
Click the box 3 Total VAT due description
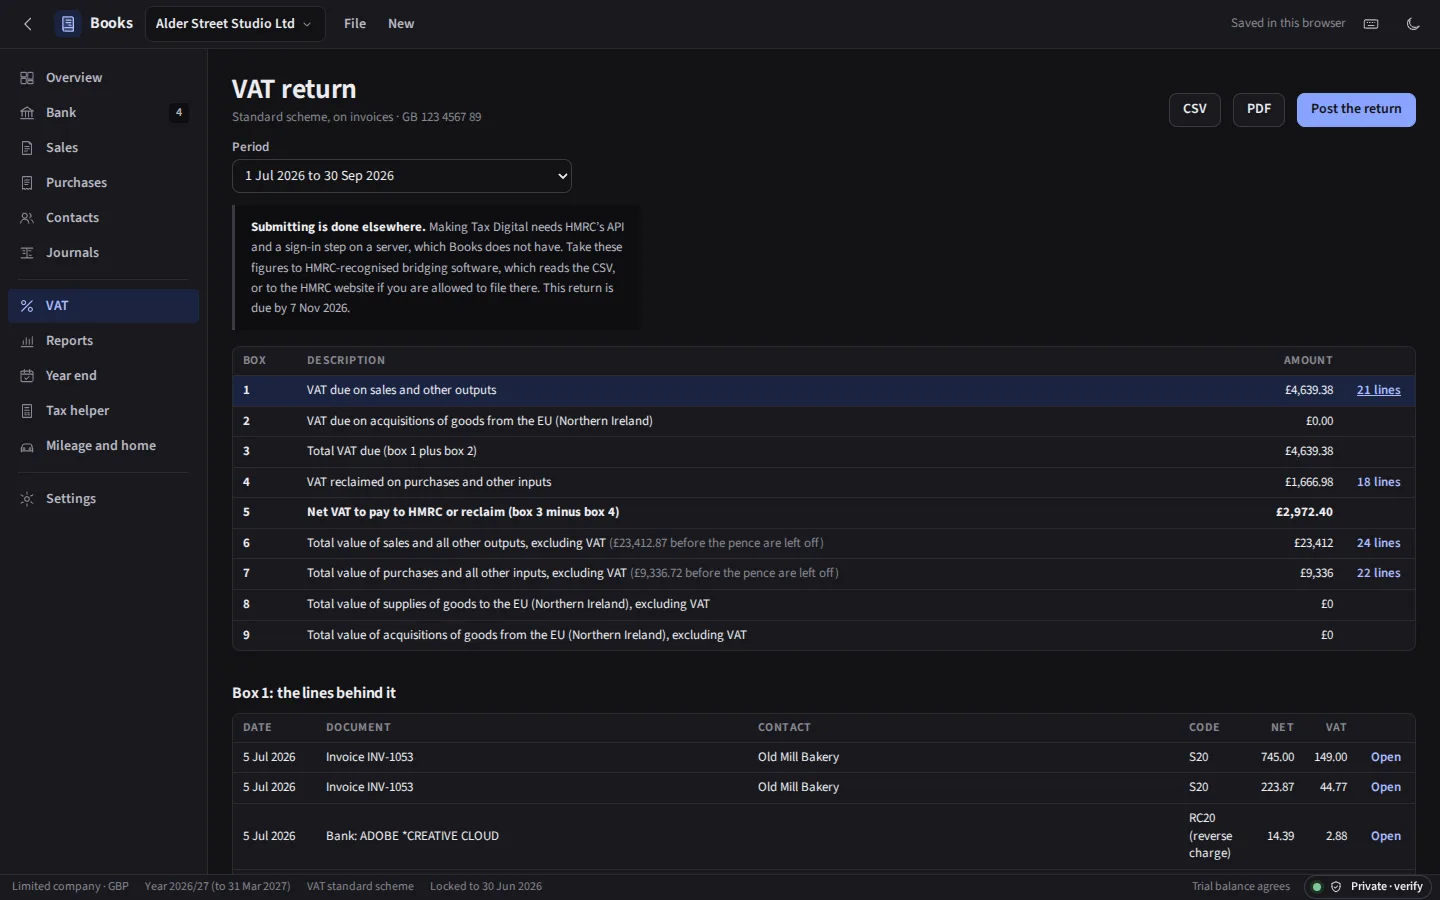coord(392,452)
